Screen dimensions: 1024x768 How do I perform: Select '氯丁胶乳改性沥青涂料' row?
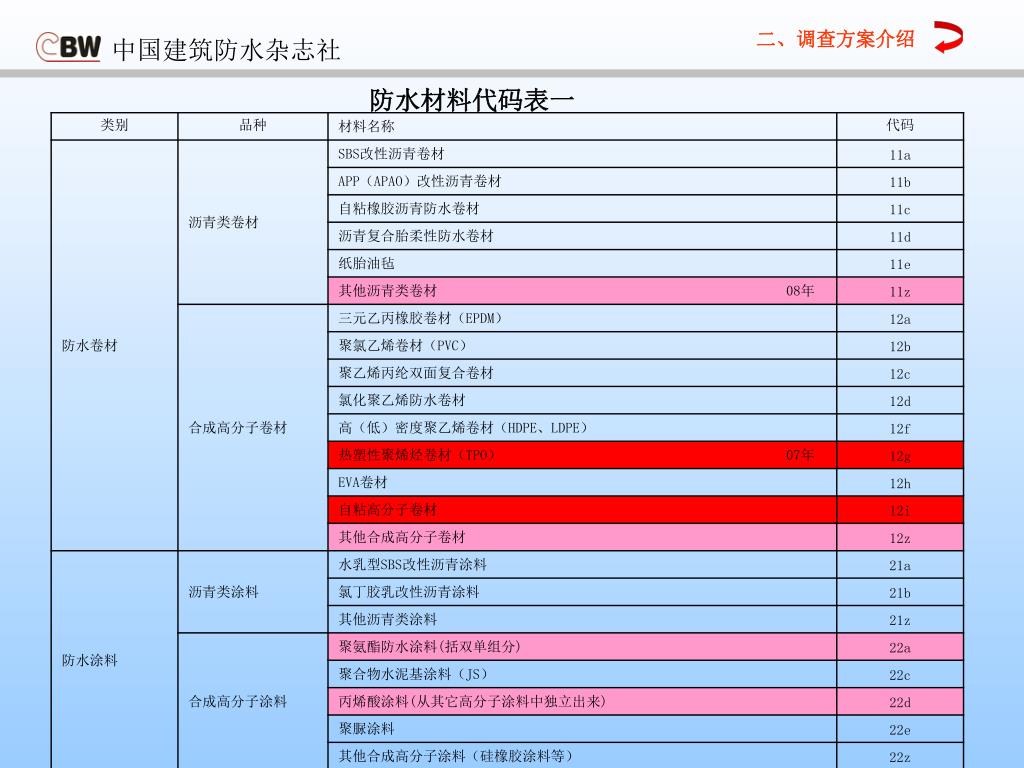click(582, 592)
